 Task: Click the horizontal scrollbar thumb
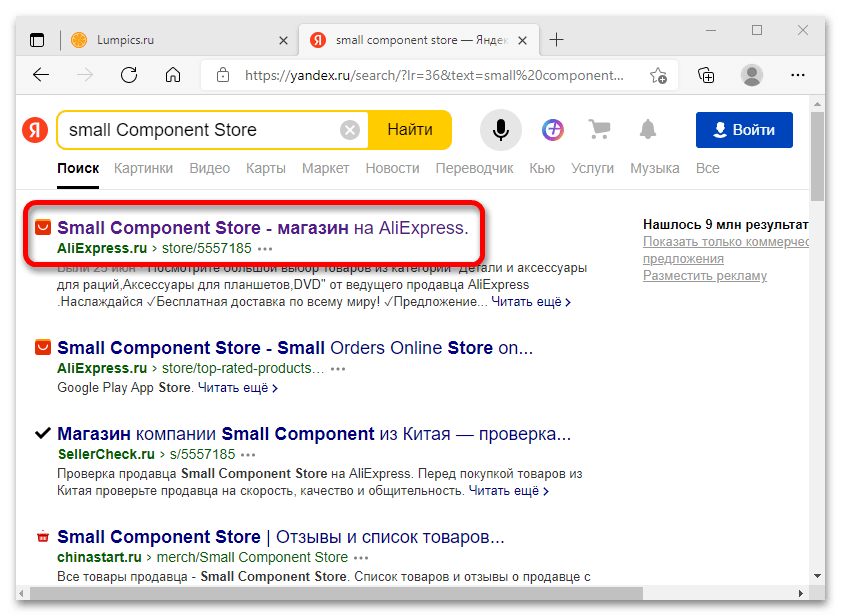click(336, 593)
